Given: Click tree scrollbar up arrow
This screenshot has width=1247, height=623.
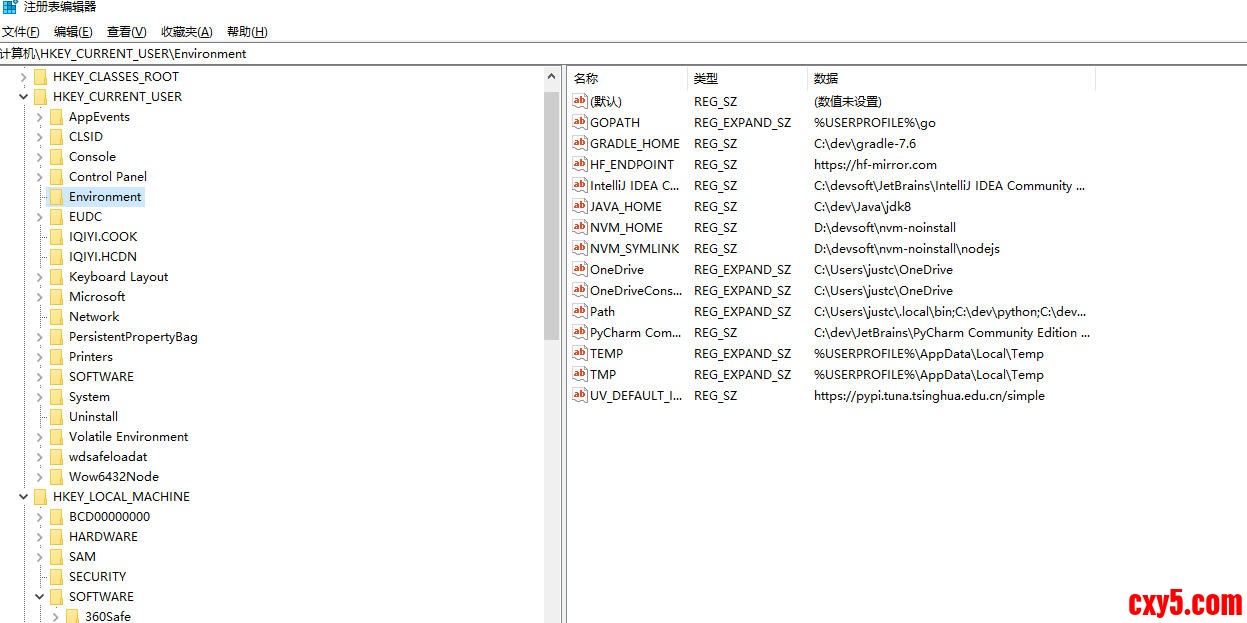Looking at the screenshot, I should [552, 77].
